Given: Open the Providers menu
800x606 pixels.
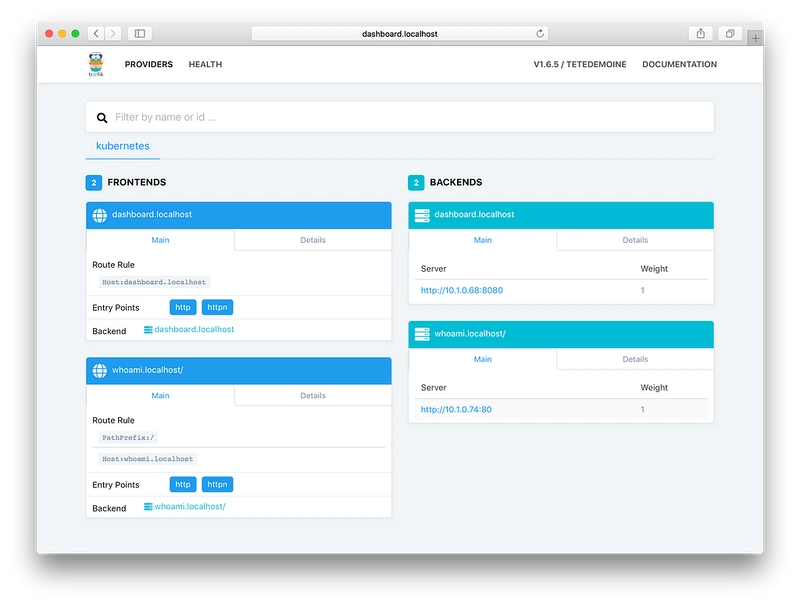Looking at the screenshot, I should 149,64.
